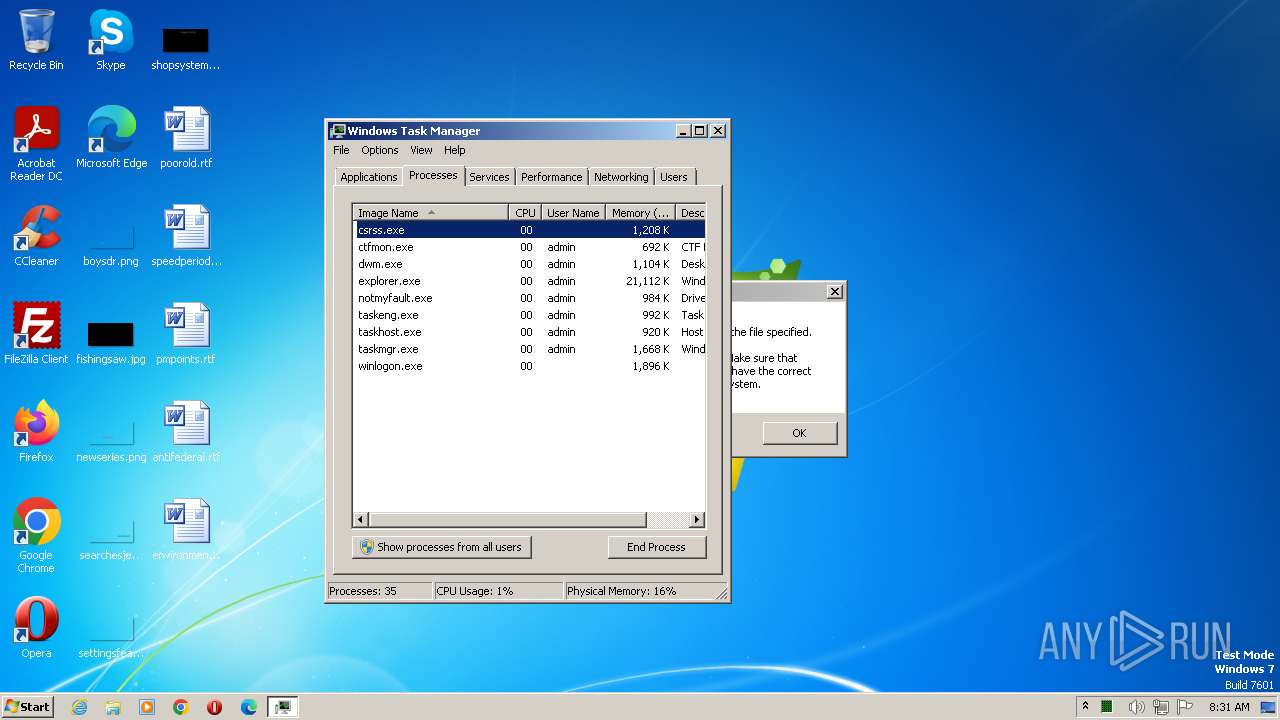Viewport: 1280px width, 720px height.
Task: Launch Firefox desktop shortcut
Action: point(36,432)
